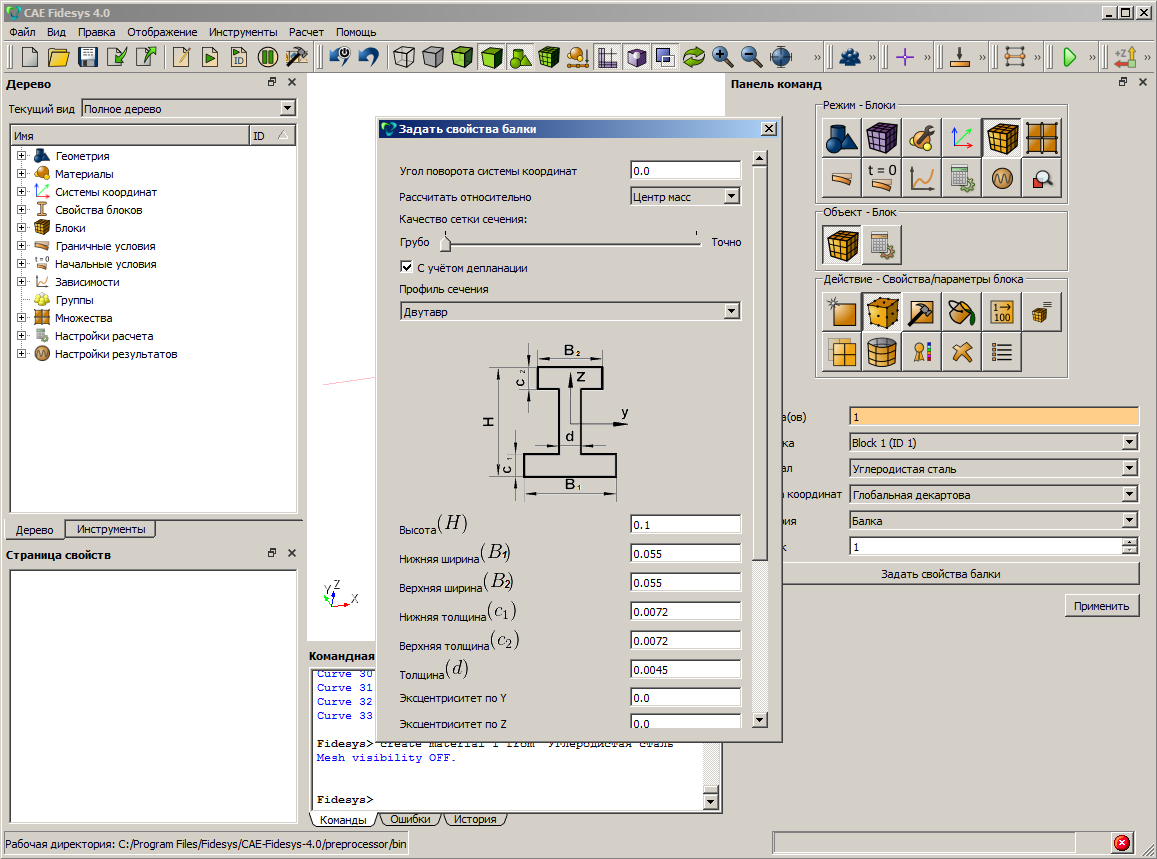Select the Coordinate systems mode icon
Image resolution: width=1157 pixels, height=859 pixels.
point(961,138)
